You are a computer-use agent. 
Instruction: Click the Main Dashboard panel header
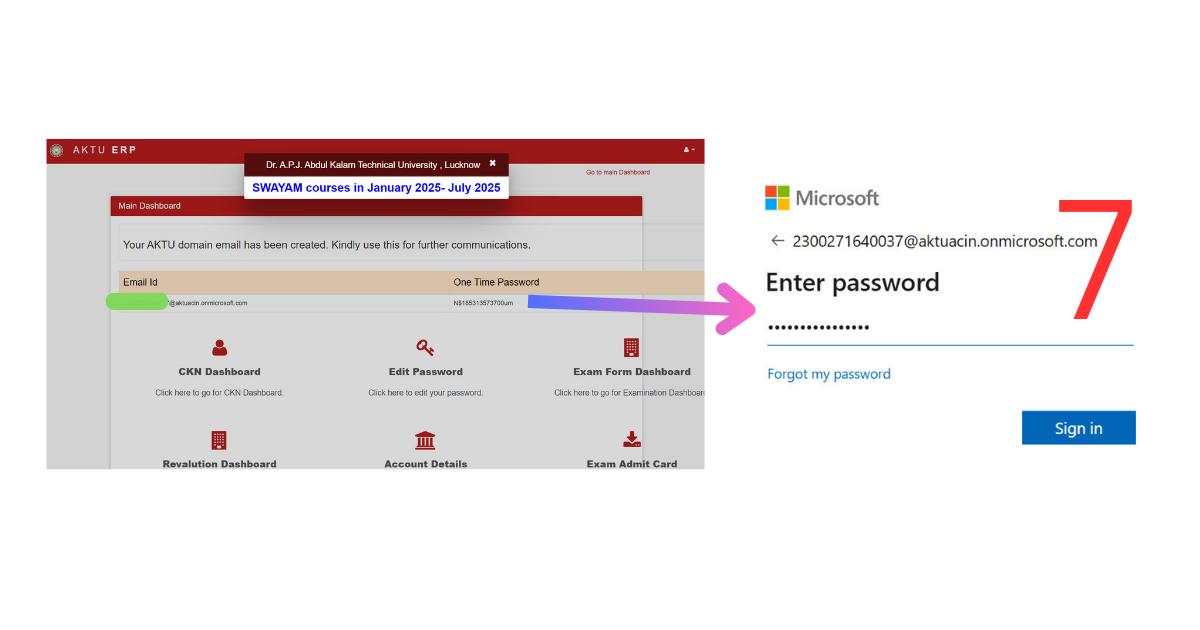click(376, 206)
